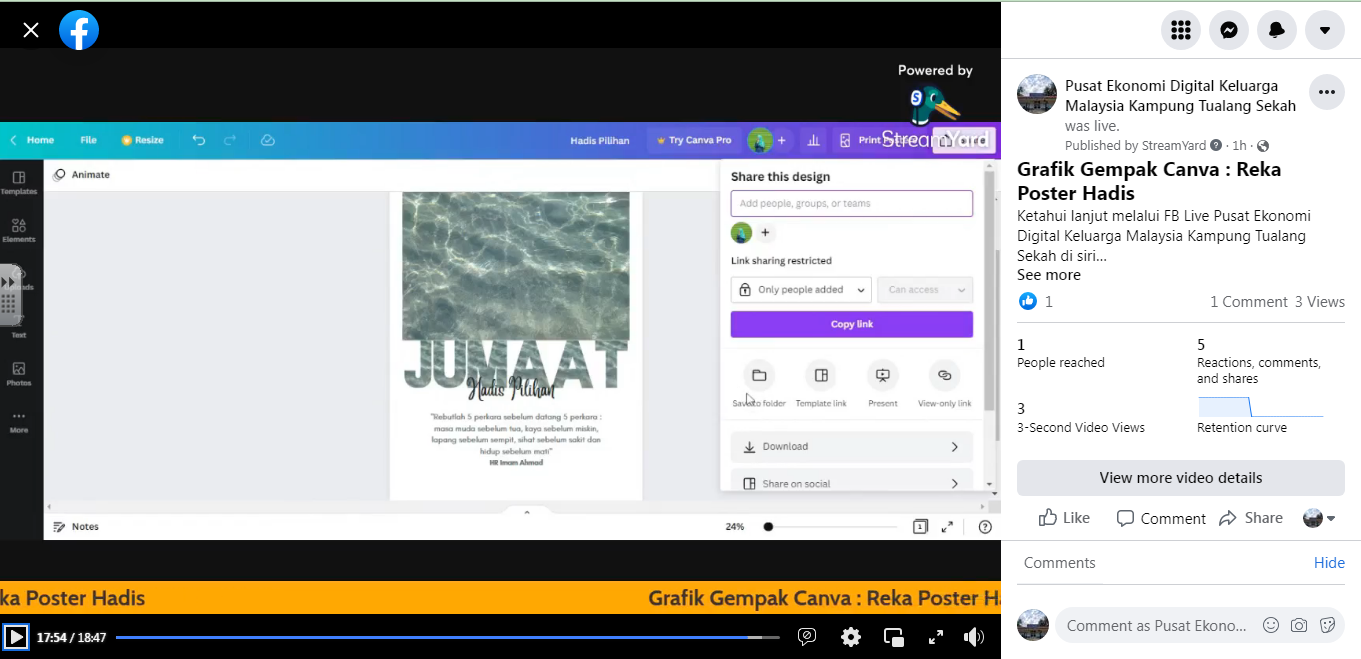Click View more video details button
Viewport: 1361px width, 659px height.
point(1180,478)
